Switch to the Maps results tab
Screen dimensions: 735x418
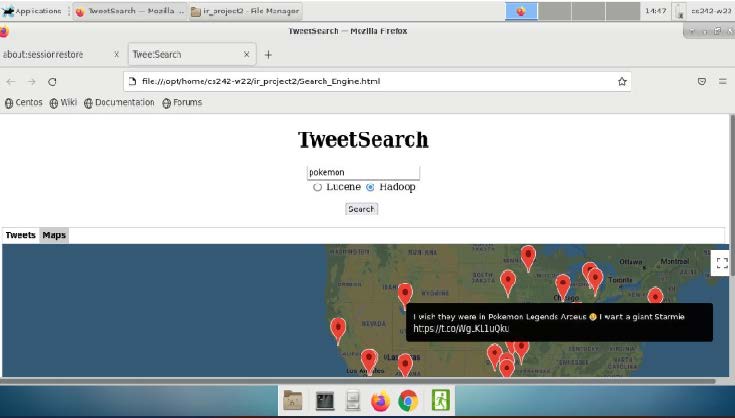click(54, 235)
